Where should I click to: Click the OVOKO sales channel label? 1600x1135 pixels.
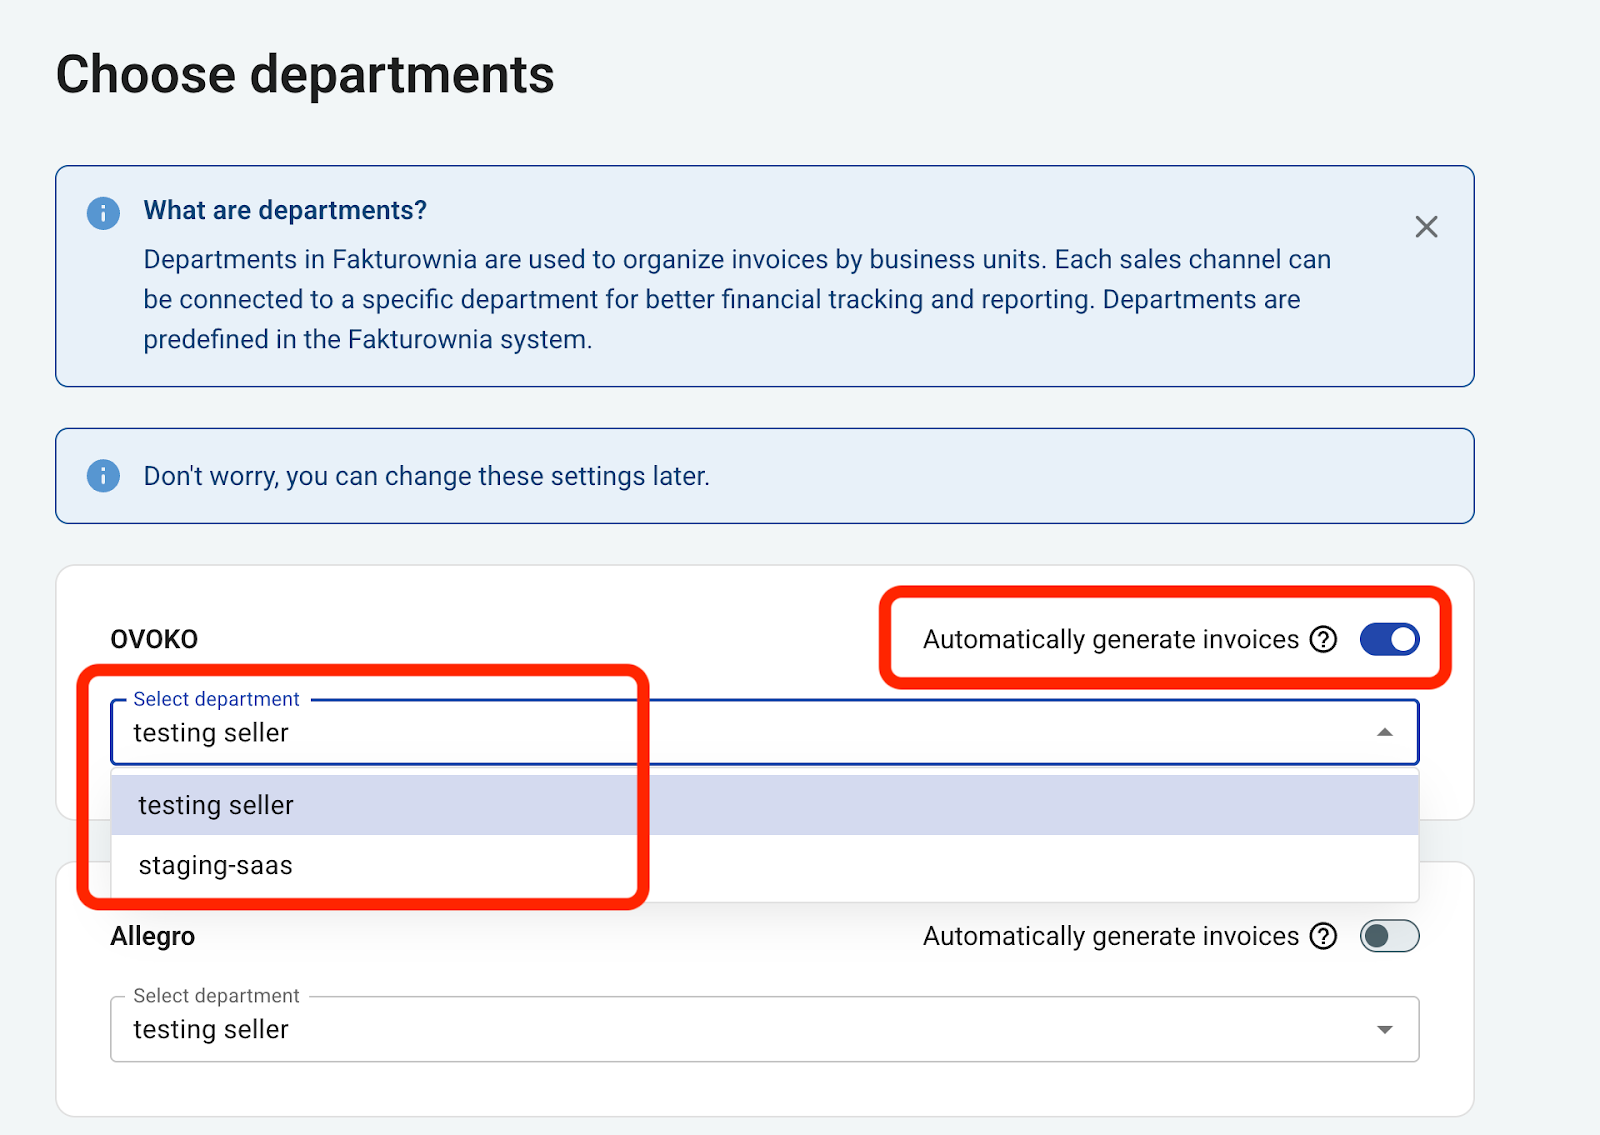(x=154, y=639)
